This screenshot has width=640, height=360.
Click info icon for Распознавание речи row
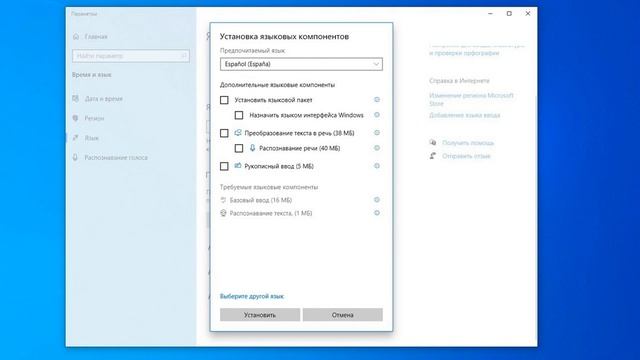point(377,148)
